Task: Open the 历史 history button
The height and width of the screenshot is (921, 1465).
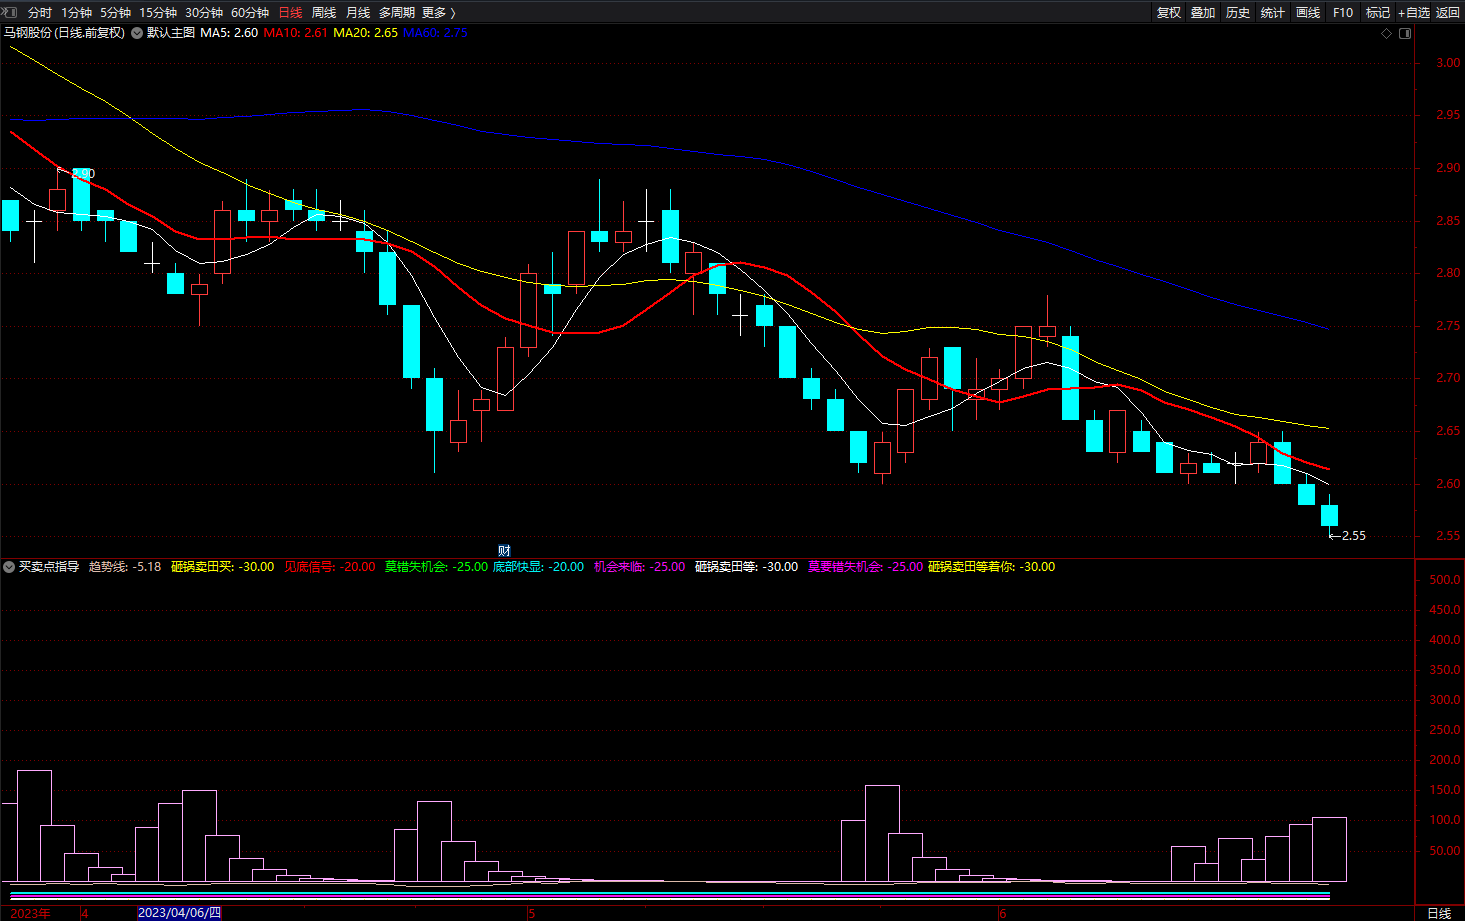Action: click(1238, 12)
